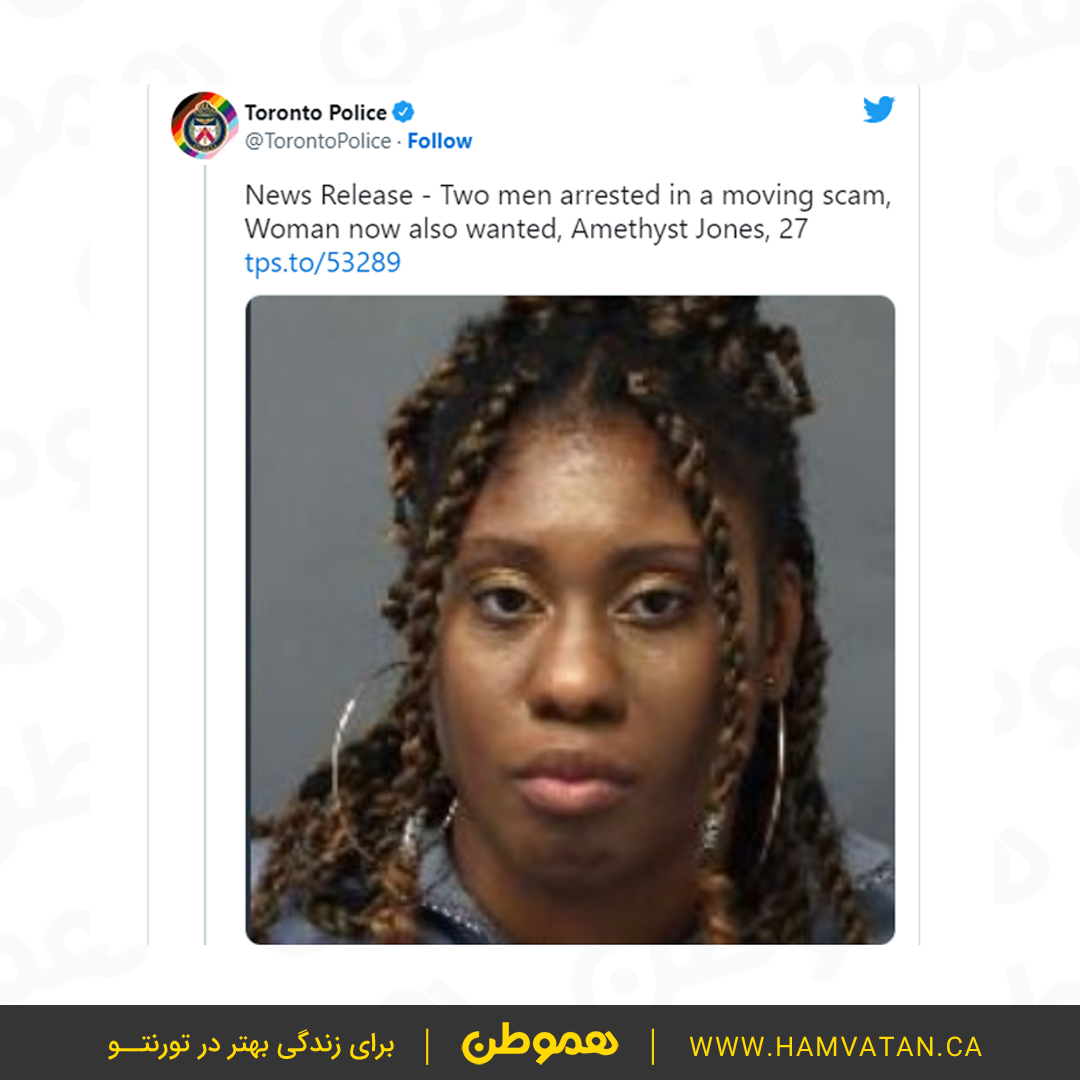Click the blue verified checkmark badge
The height and width of the screenshot is (1080, 1080).
click(x=403, y=112)
